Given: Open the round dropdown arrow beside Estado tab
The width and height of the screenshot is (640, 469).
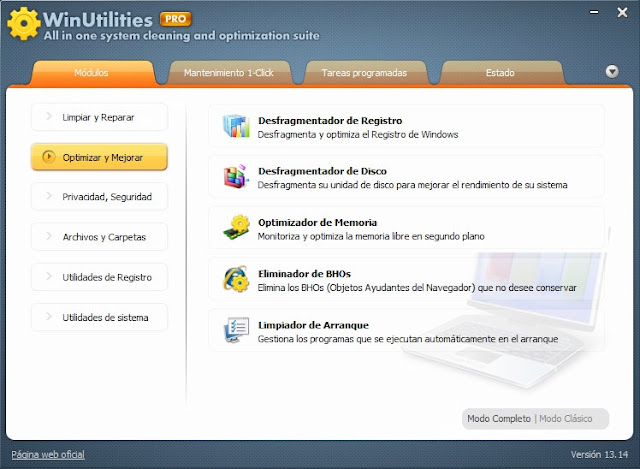Looking at the screenshot, I should click(612, 72).
